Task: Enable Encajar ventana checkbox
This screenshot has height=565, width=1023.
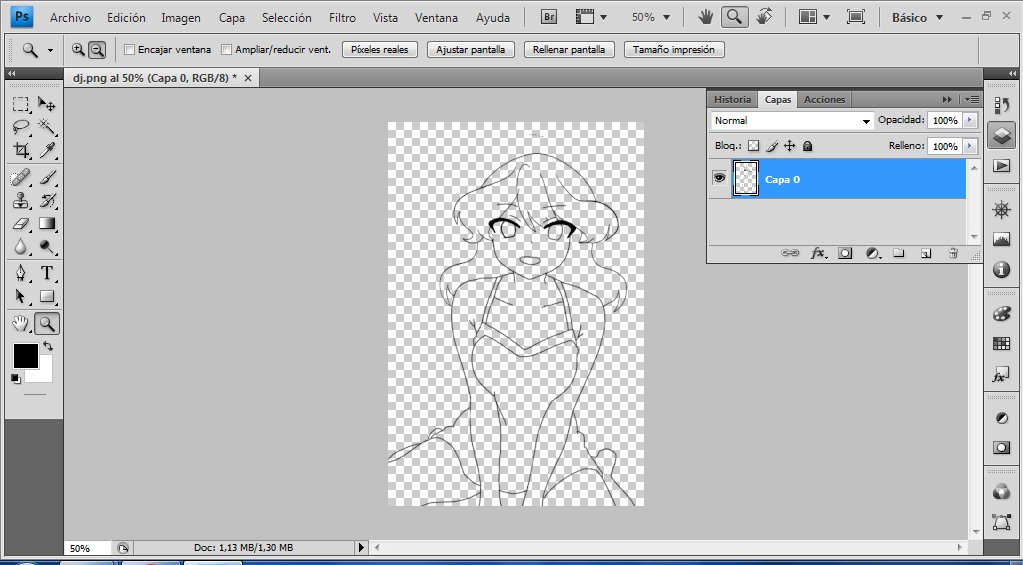Action: tap(129, 49)
